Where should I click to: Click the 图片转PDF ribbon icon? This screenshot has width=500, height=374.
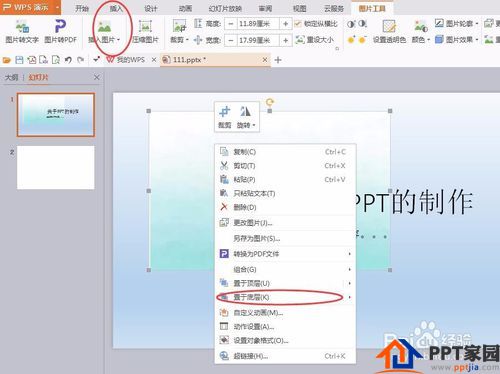[x=60, y=26]
